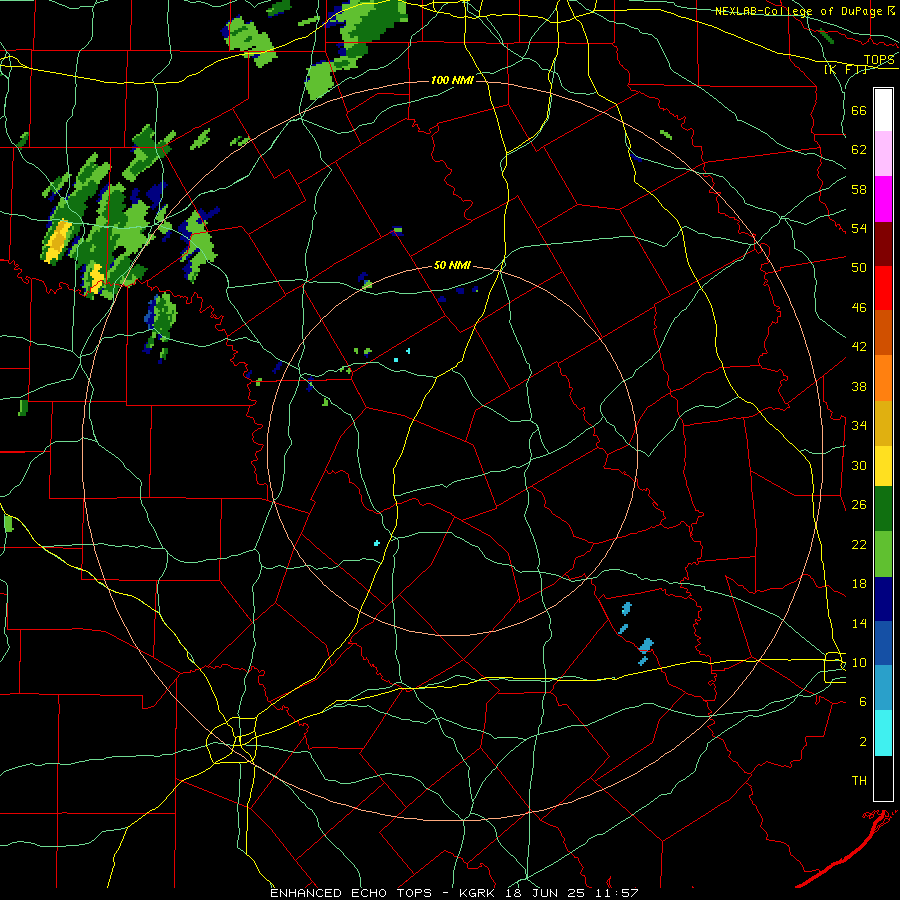Click the light pink legend swatch

883,153
